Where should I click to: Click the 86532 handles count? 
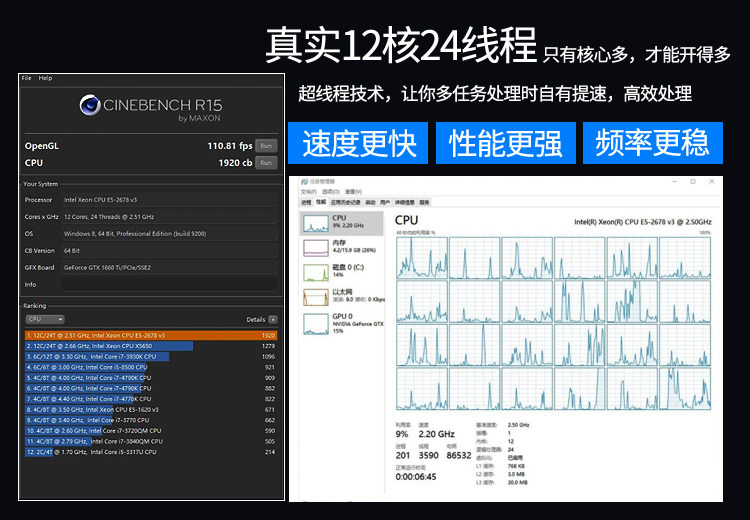(459, 455)
